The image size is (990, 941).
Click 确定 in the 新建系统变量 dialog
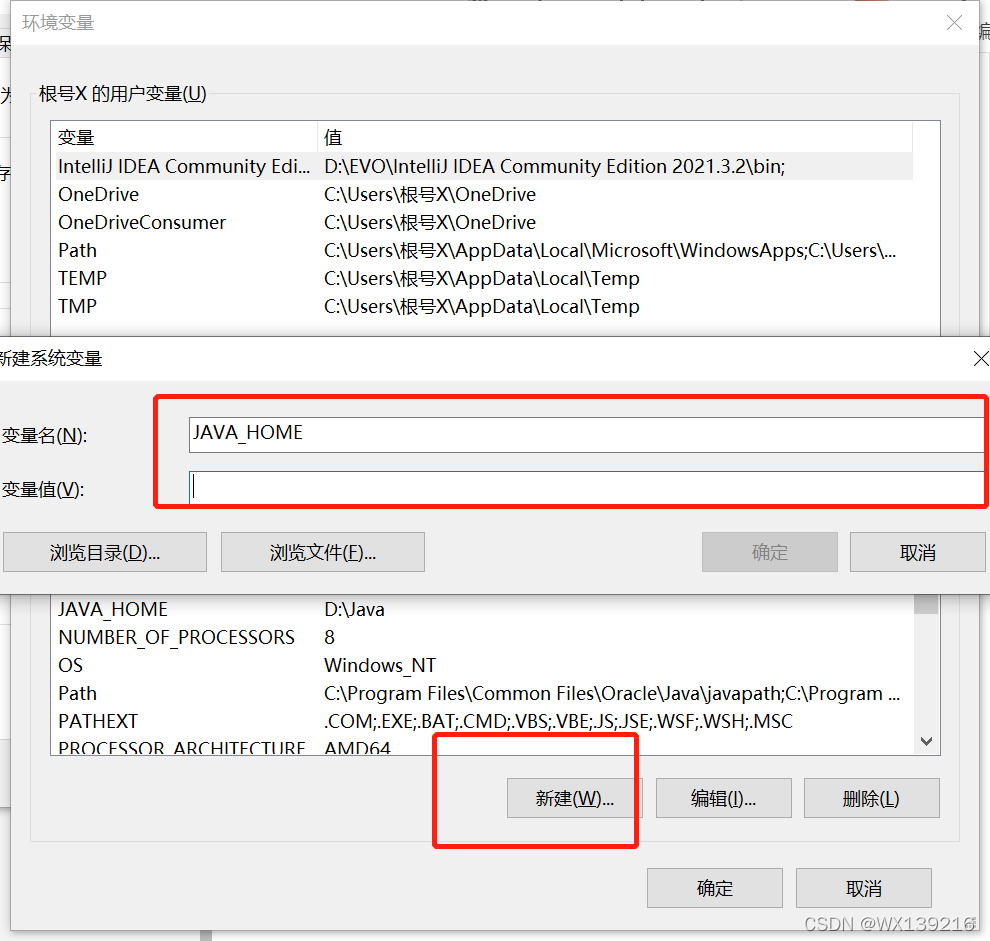pos(770,552)
